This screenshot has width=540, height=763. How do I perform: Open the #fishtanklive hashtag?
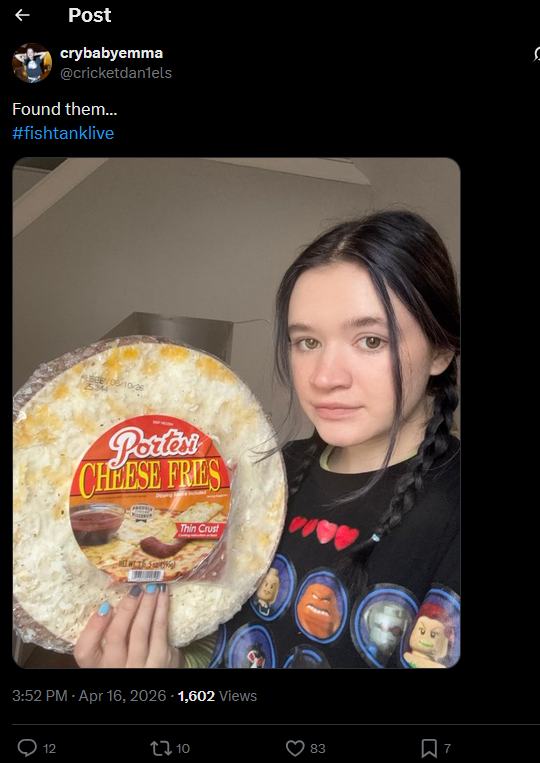(x=63, y=133)
